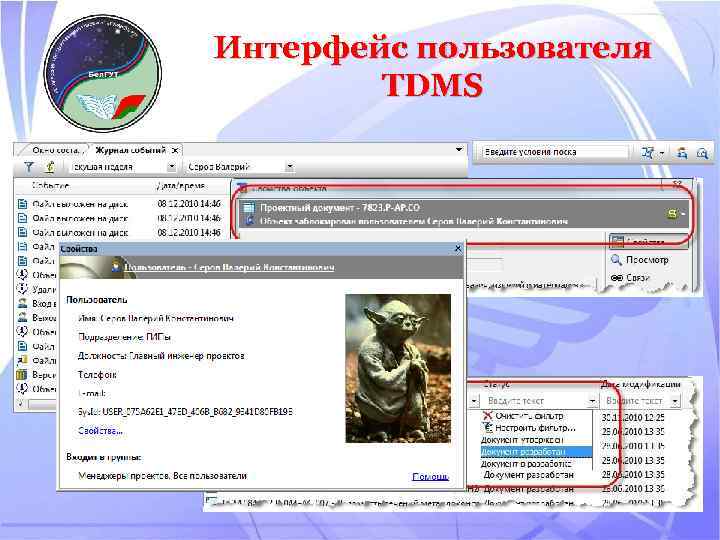720x540 pixels.
Task: Open the 'Текущая неделя' period dropdown
Action: click(172, 167)
